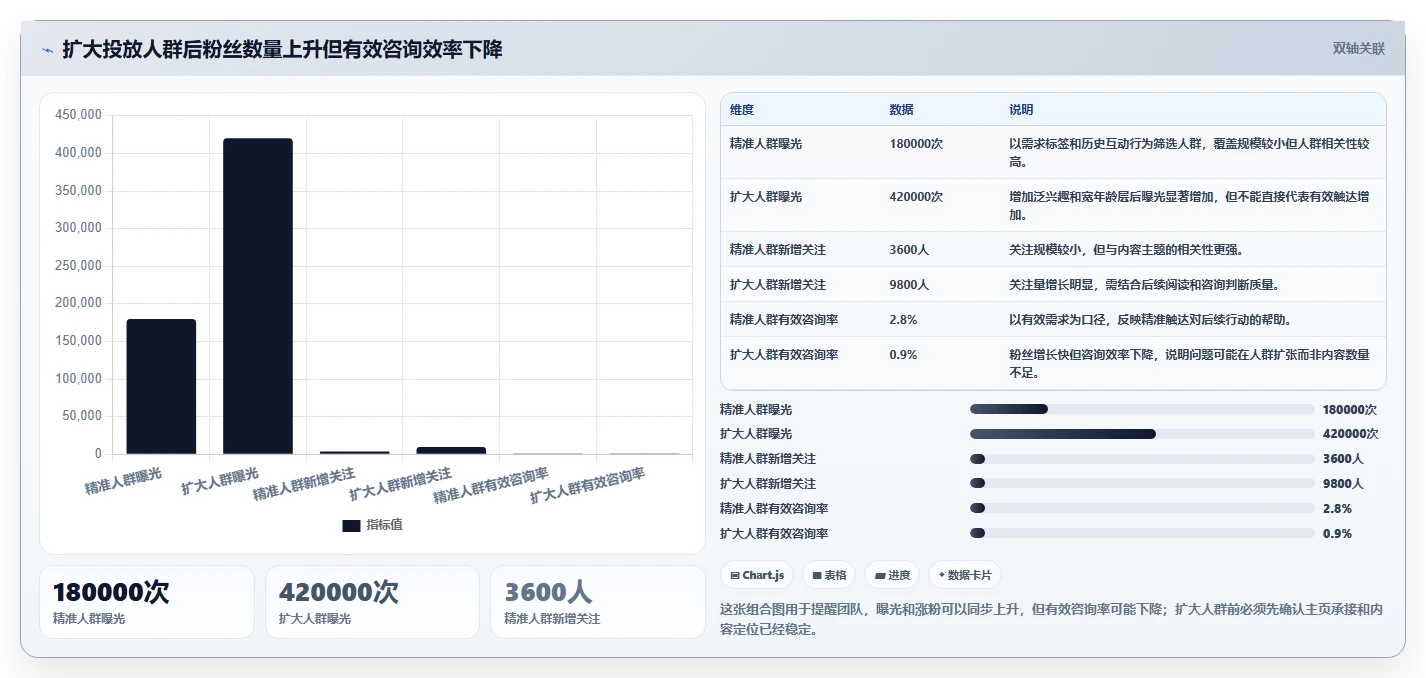Select the 进度 tag
This screenshot has width=1426, height=678.
pyautogui.click(x=892, y=575)
